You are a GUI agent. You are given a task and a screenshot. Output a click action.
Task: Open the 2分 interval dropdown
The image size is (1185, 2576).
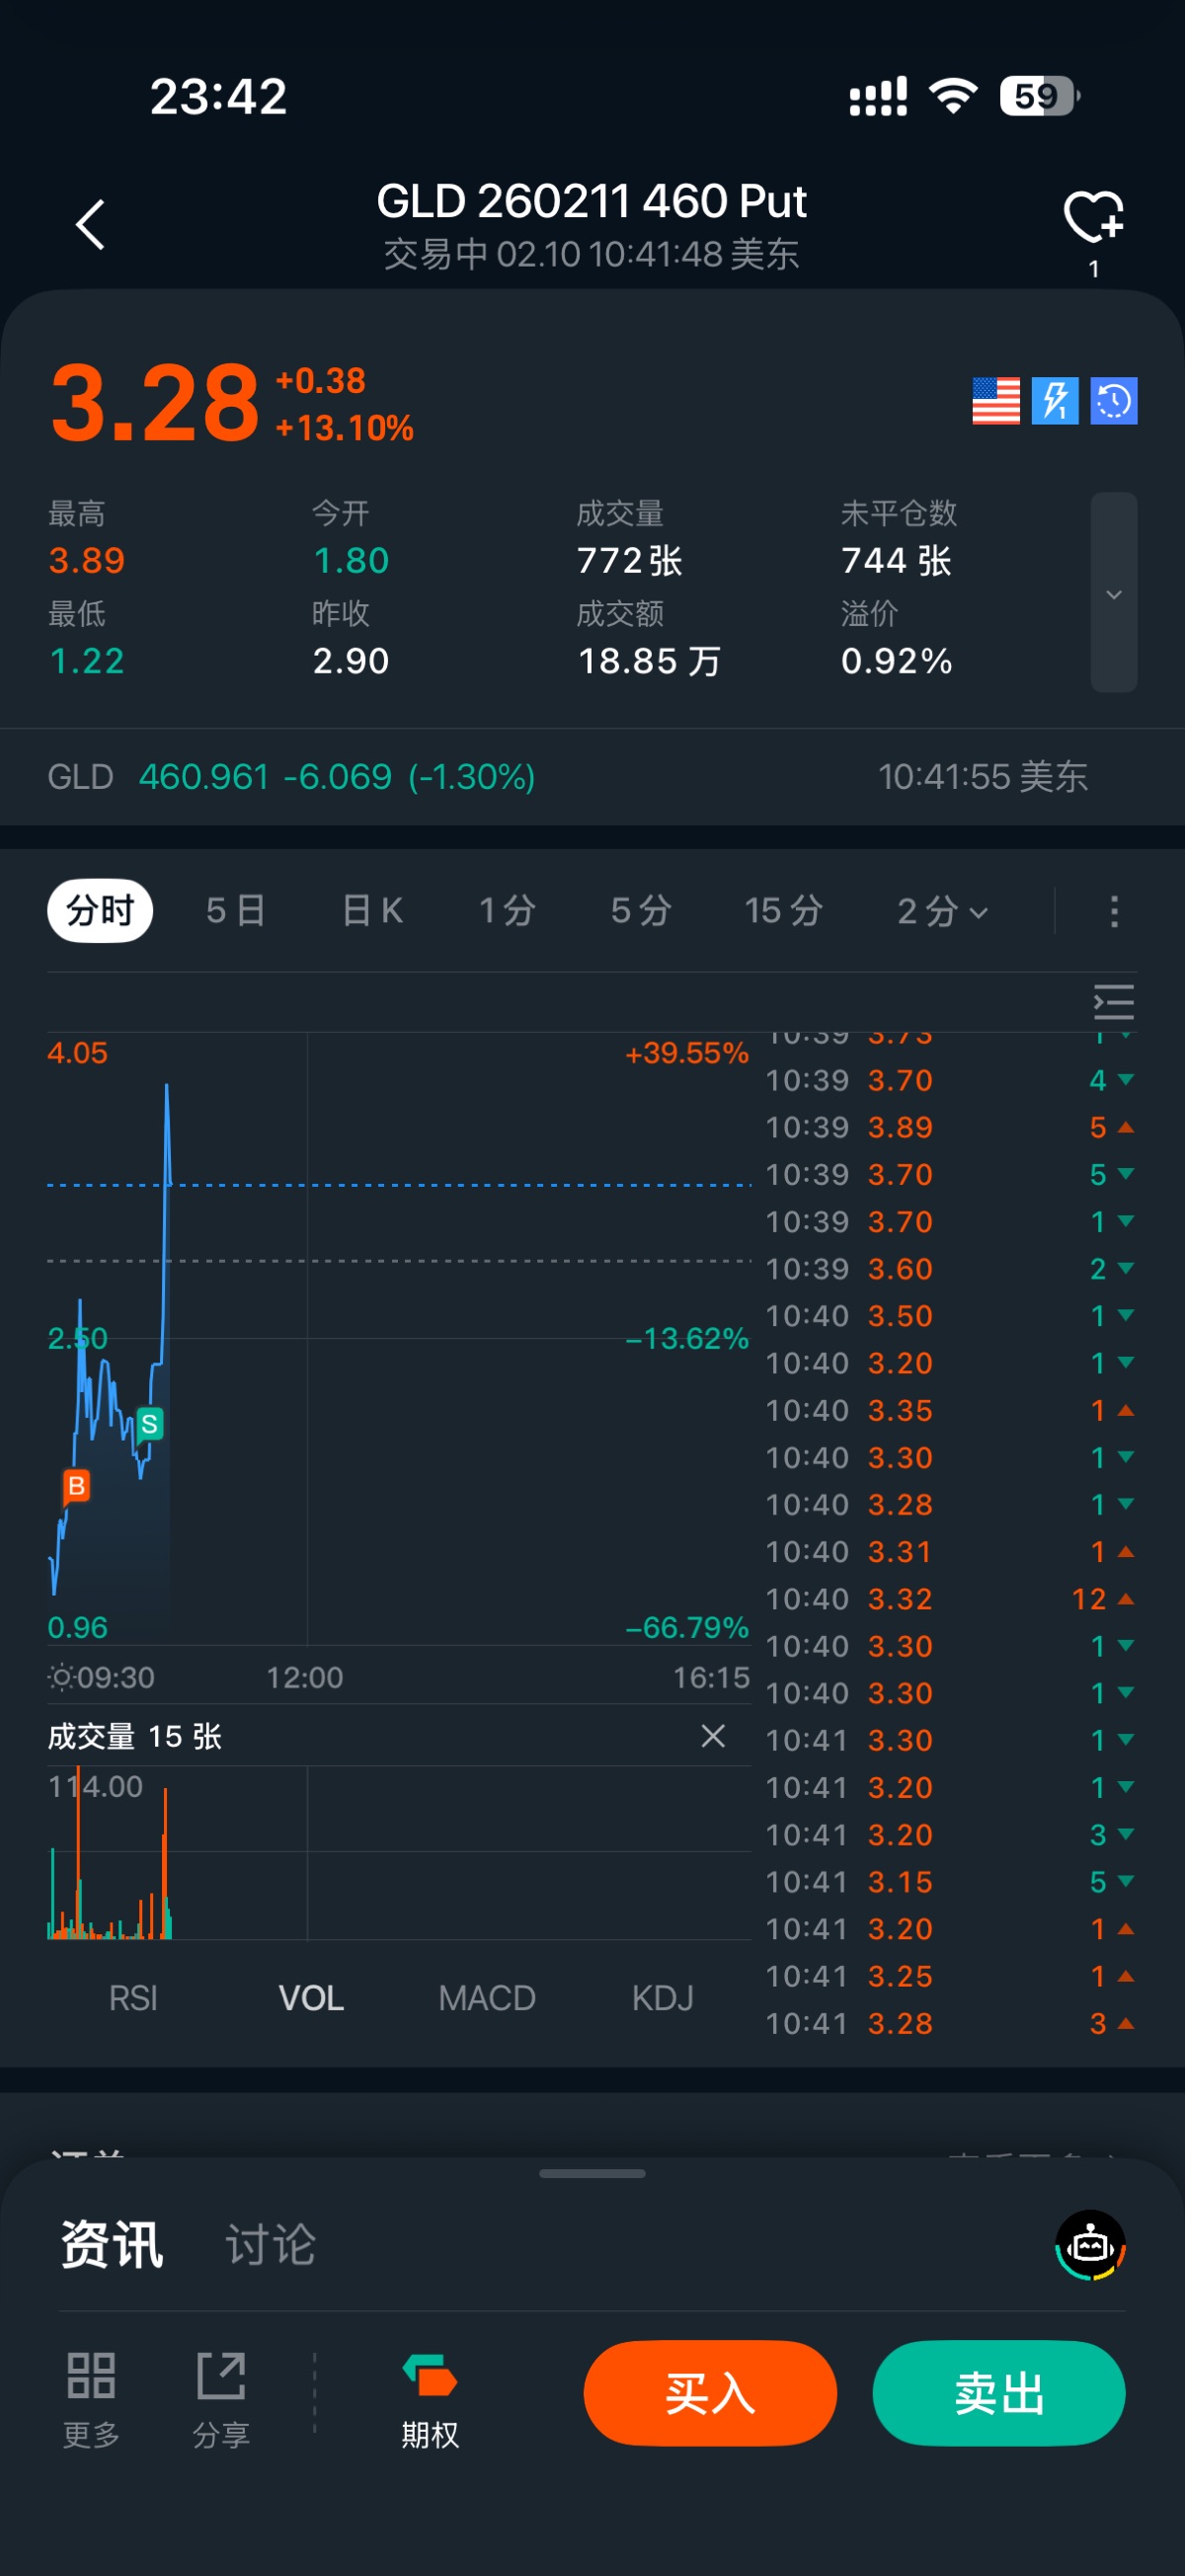(x=942, y=911)
